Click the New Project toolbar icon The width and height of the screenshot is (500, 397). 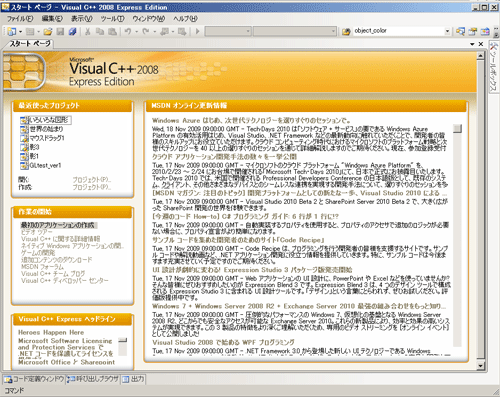point(12,31)
